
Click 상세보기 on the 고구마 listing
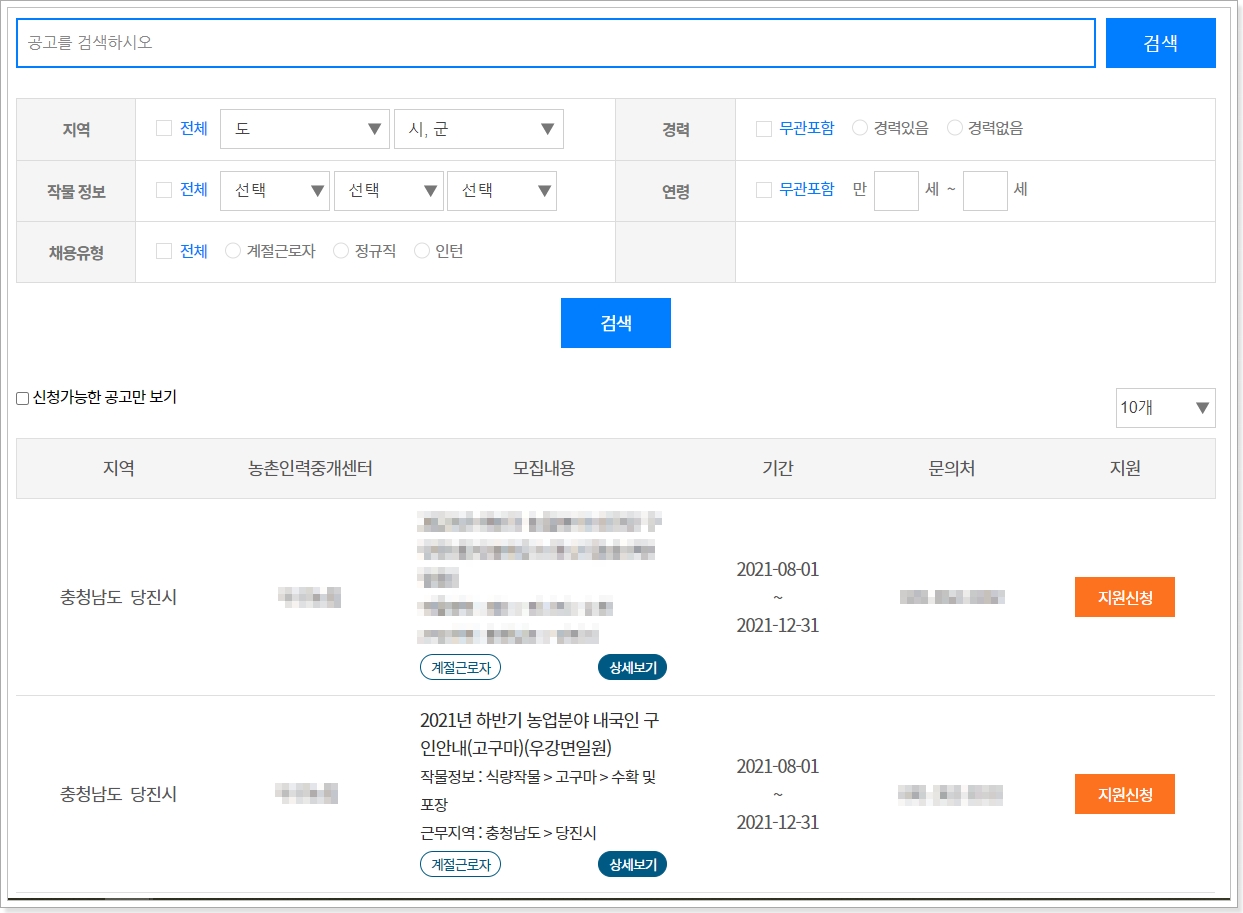point(632,864)
